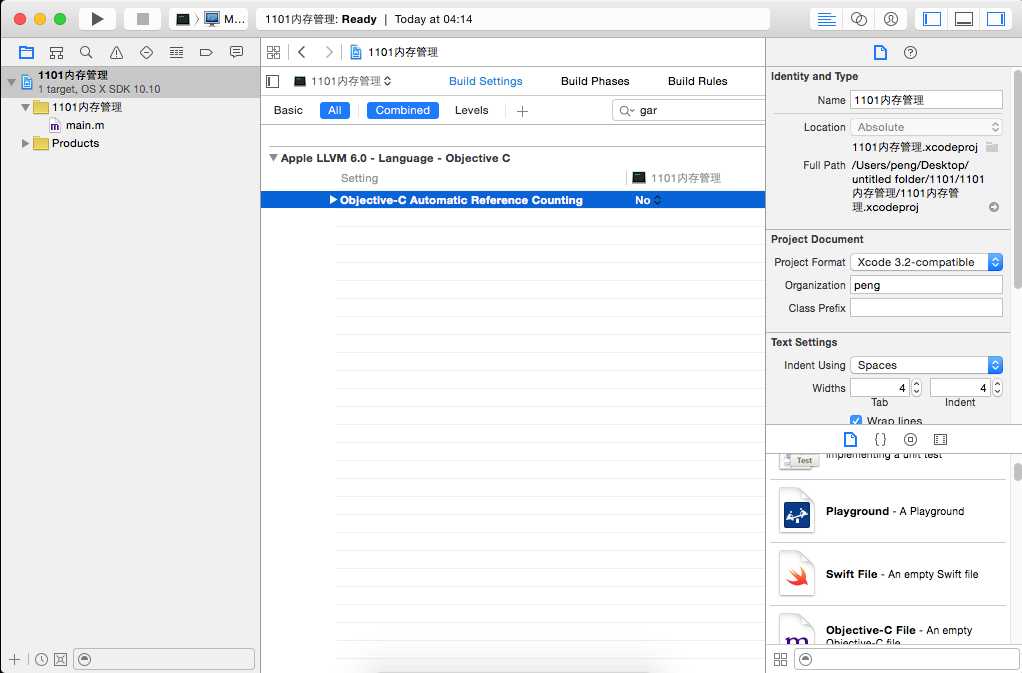Show the Standard editor

point(826,19)
